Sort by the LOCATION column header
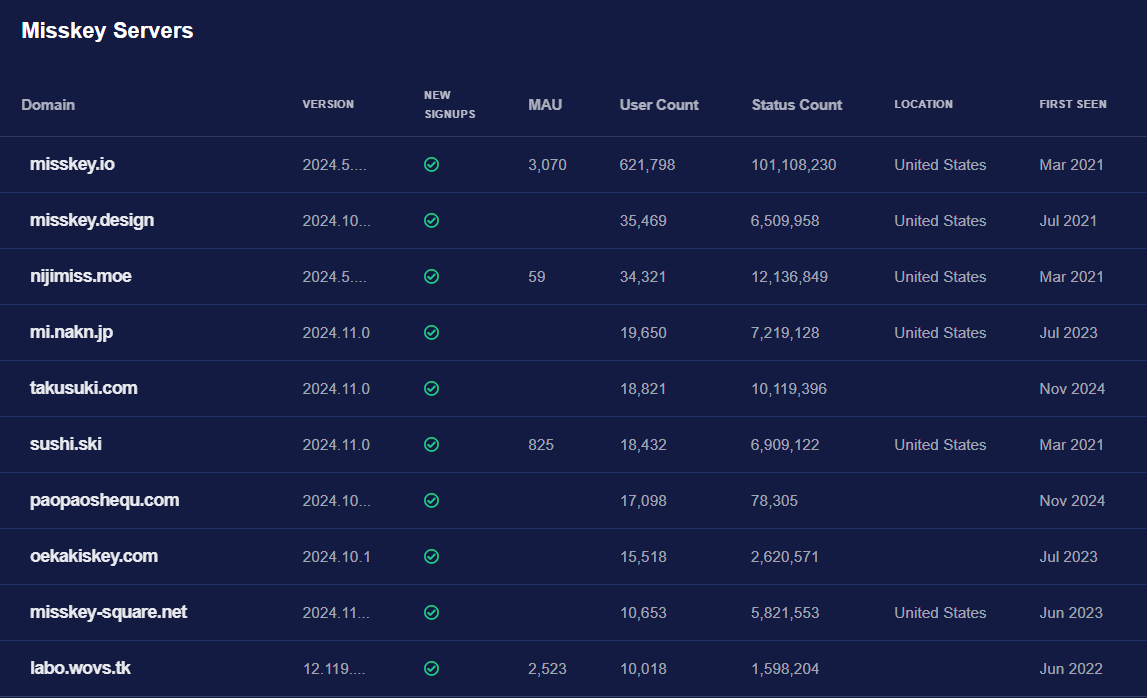The image size is (1147, 698). coord(924,104)
